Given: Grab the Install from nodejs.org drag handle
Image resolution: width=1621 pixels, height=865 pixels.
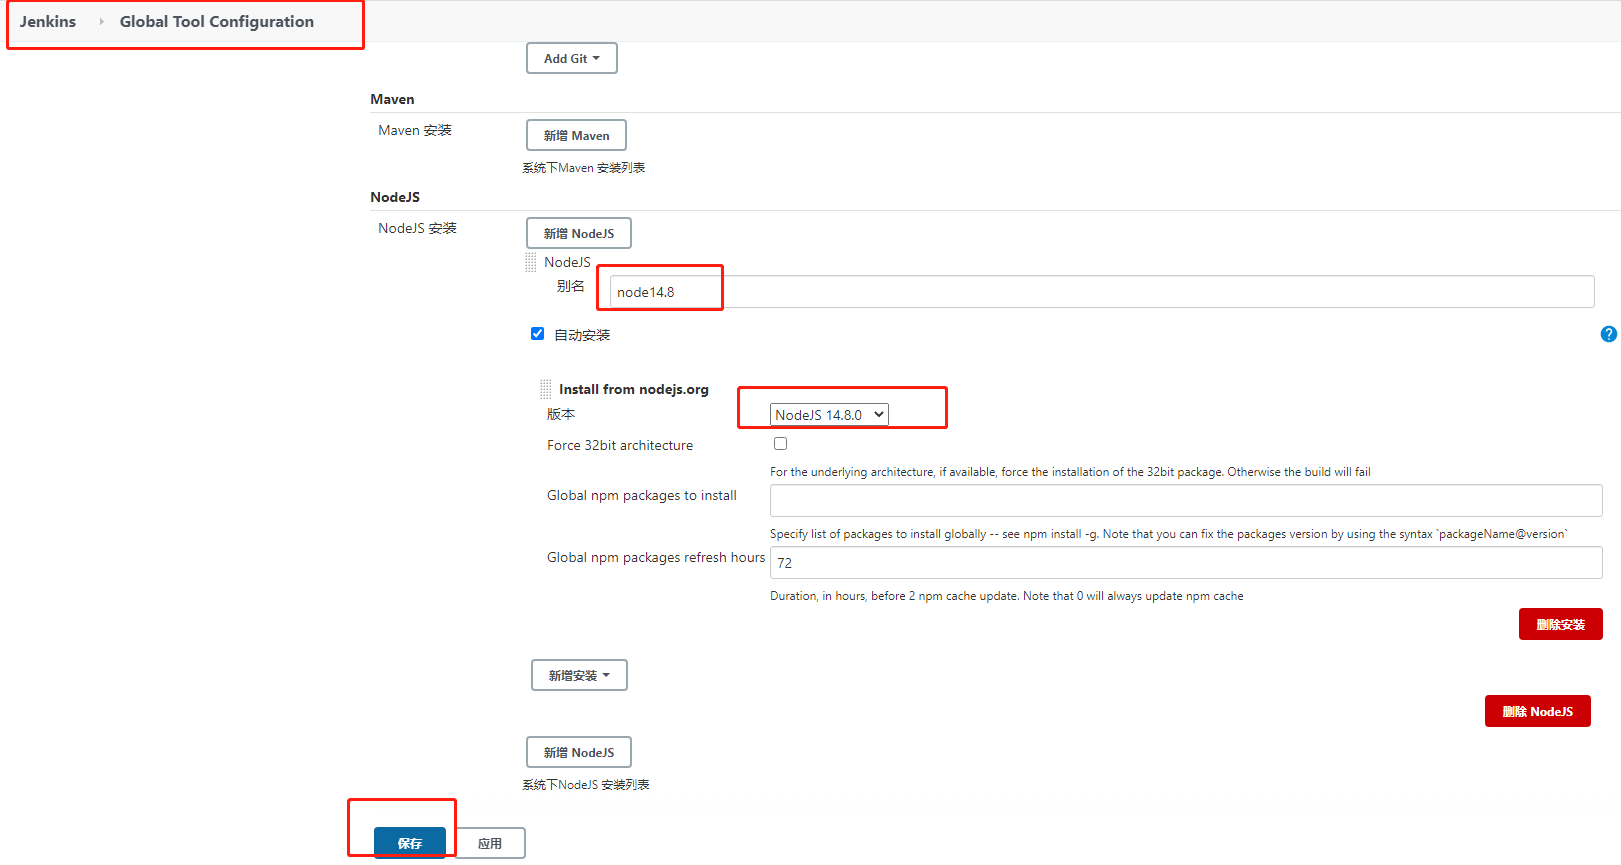Looking at the screenshot, I should [x=545, y=389].
